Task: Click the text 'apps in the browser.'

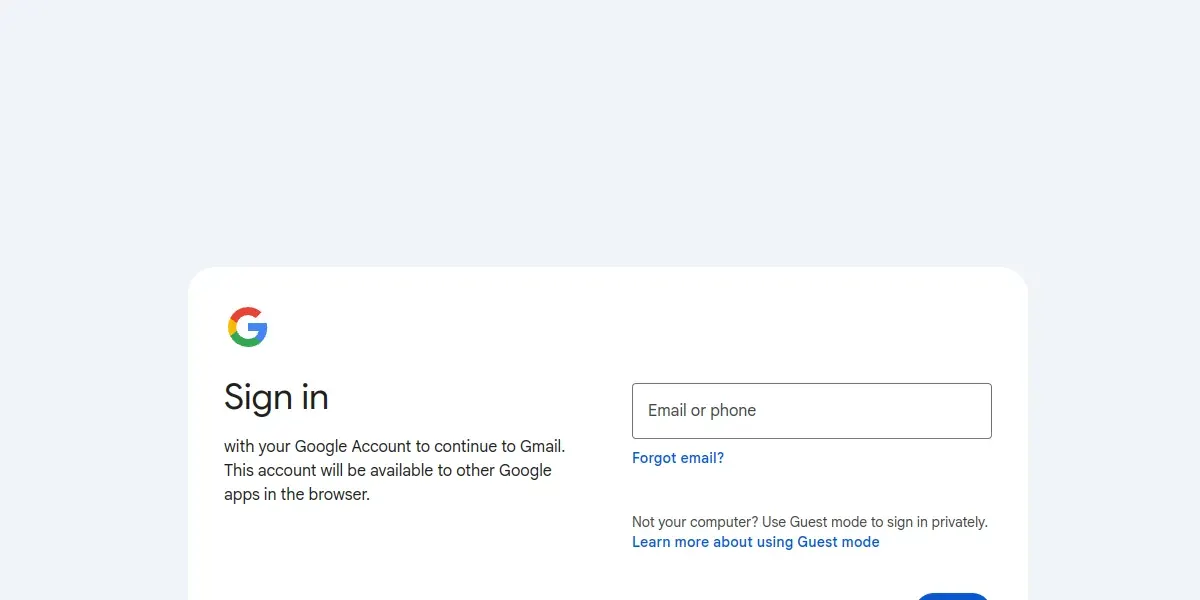Action: point(297,494)
